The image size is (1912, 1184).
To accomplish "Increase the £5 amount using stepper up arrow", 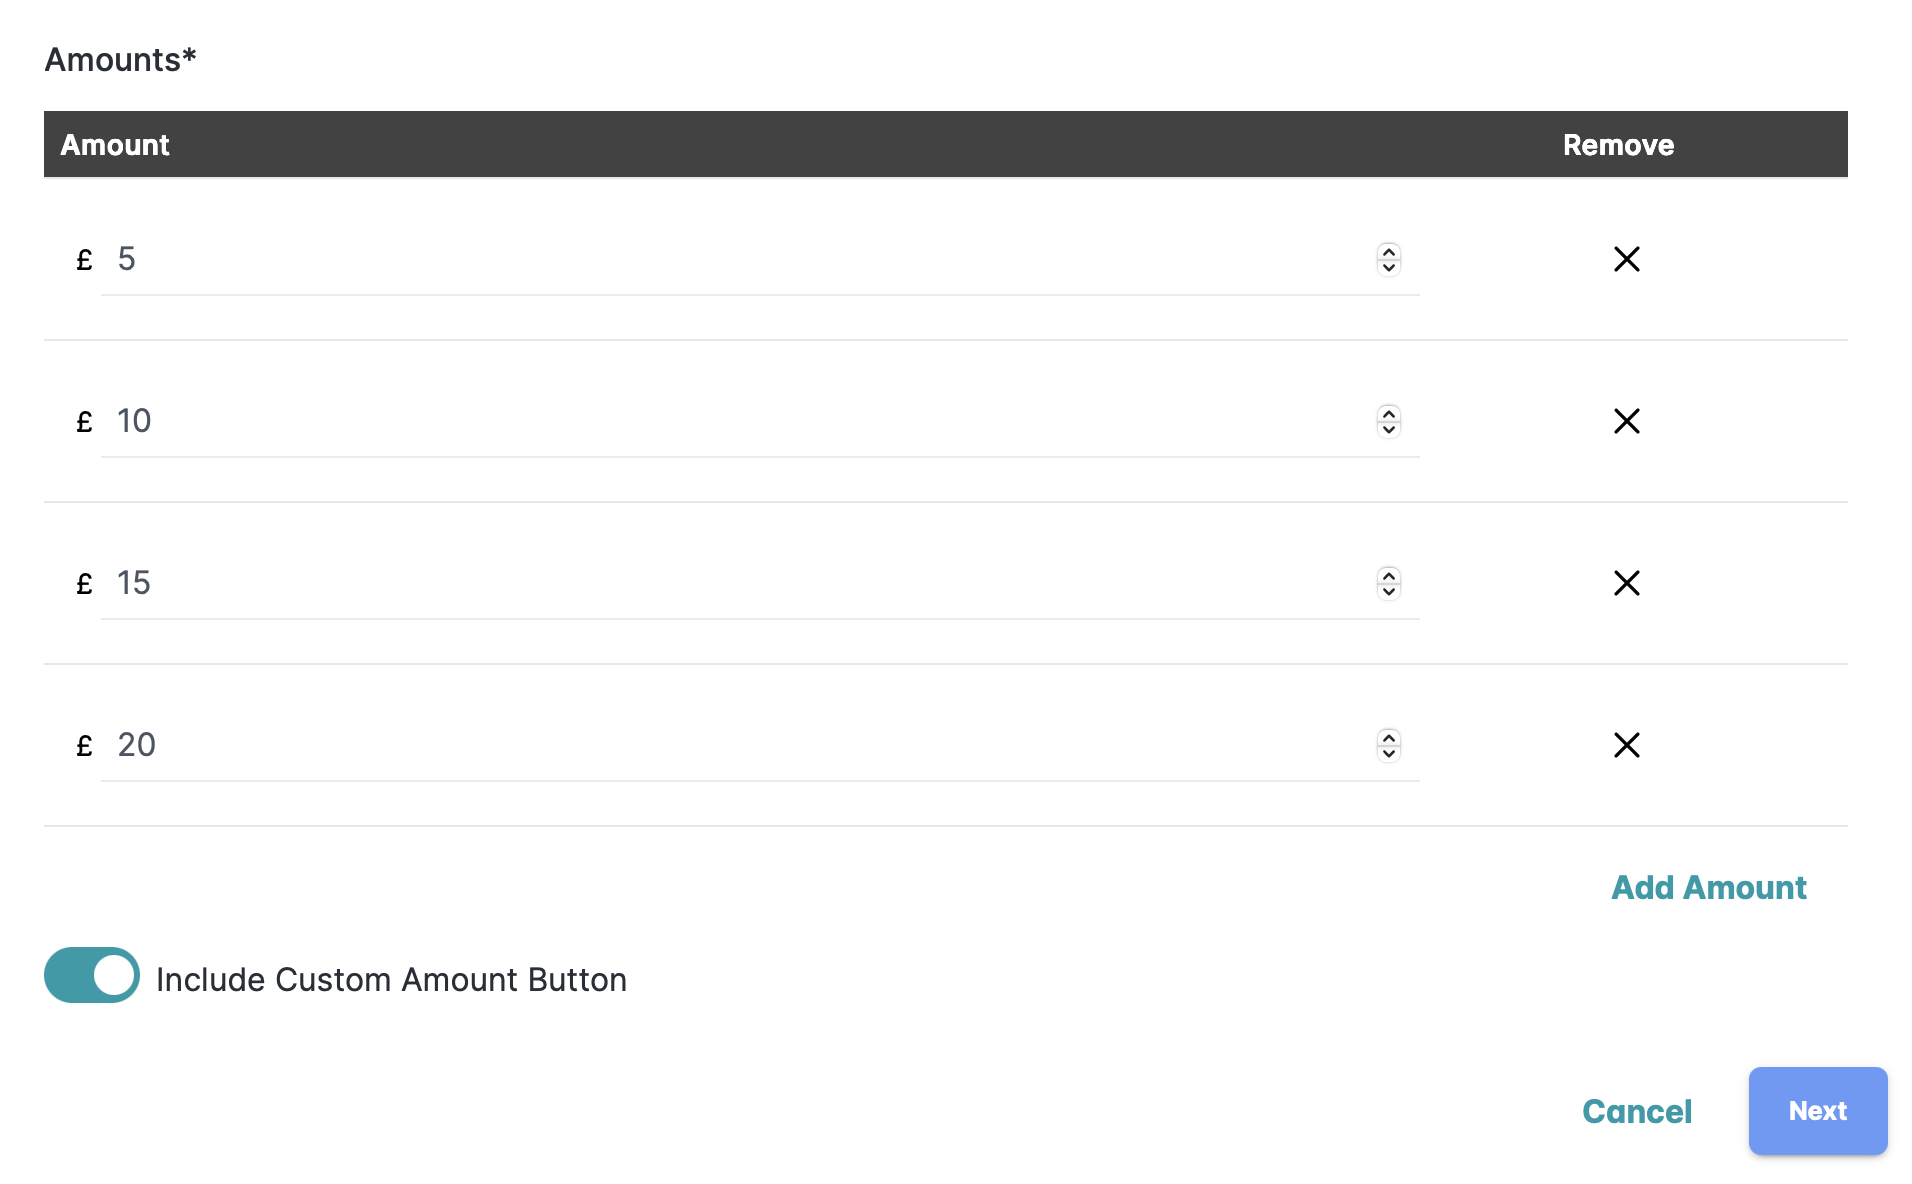I will [x=1388, y=252].
